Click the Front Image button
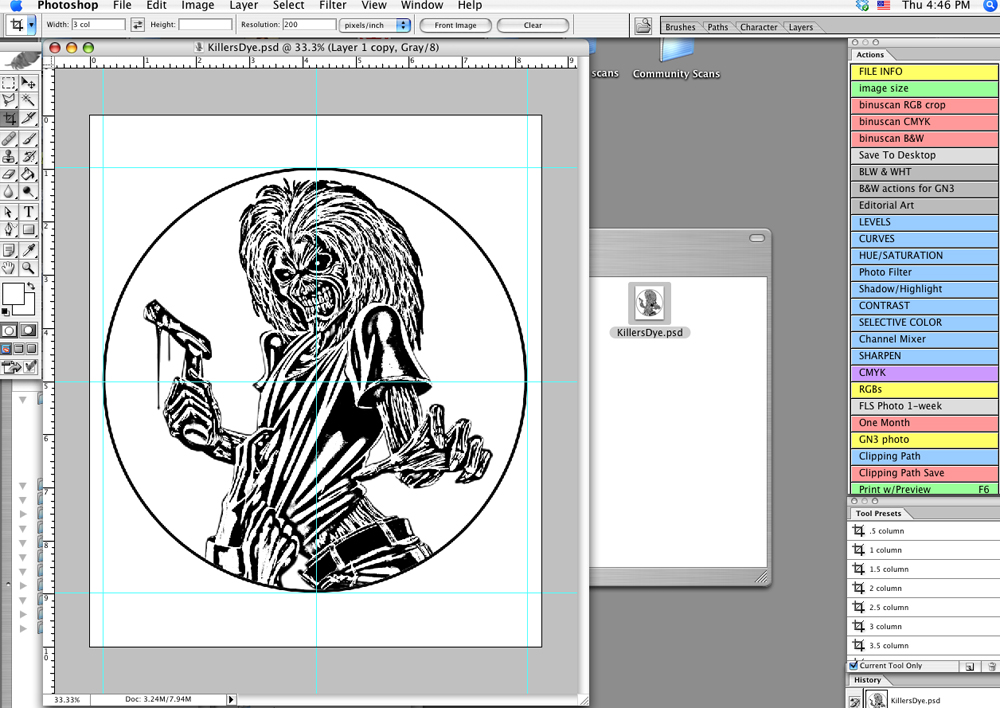This screenshot has height=708, width=1000. (x=455, y=25)
